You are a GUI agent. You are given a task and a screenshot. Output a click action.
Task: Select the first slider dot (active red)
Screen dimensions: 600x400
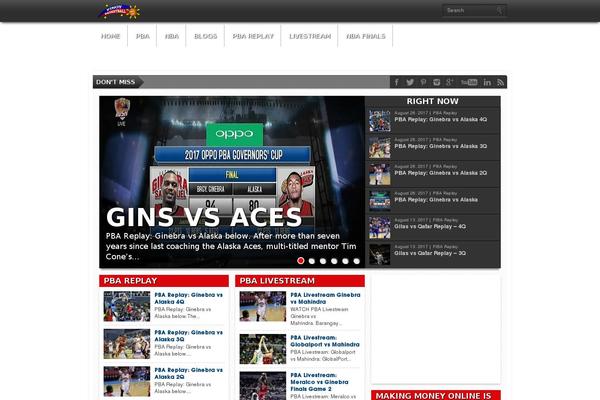click(301, 261)
